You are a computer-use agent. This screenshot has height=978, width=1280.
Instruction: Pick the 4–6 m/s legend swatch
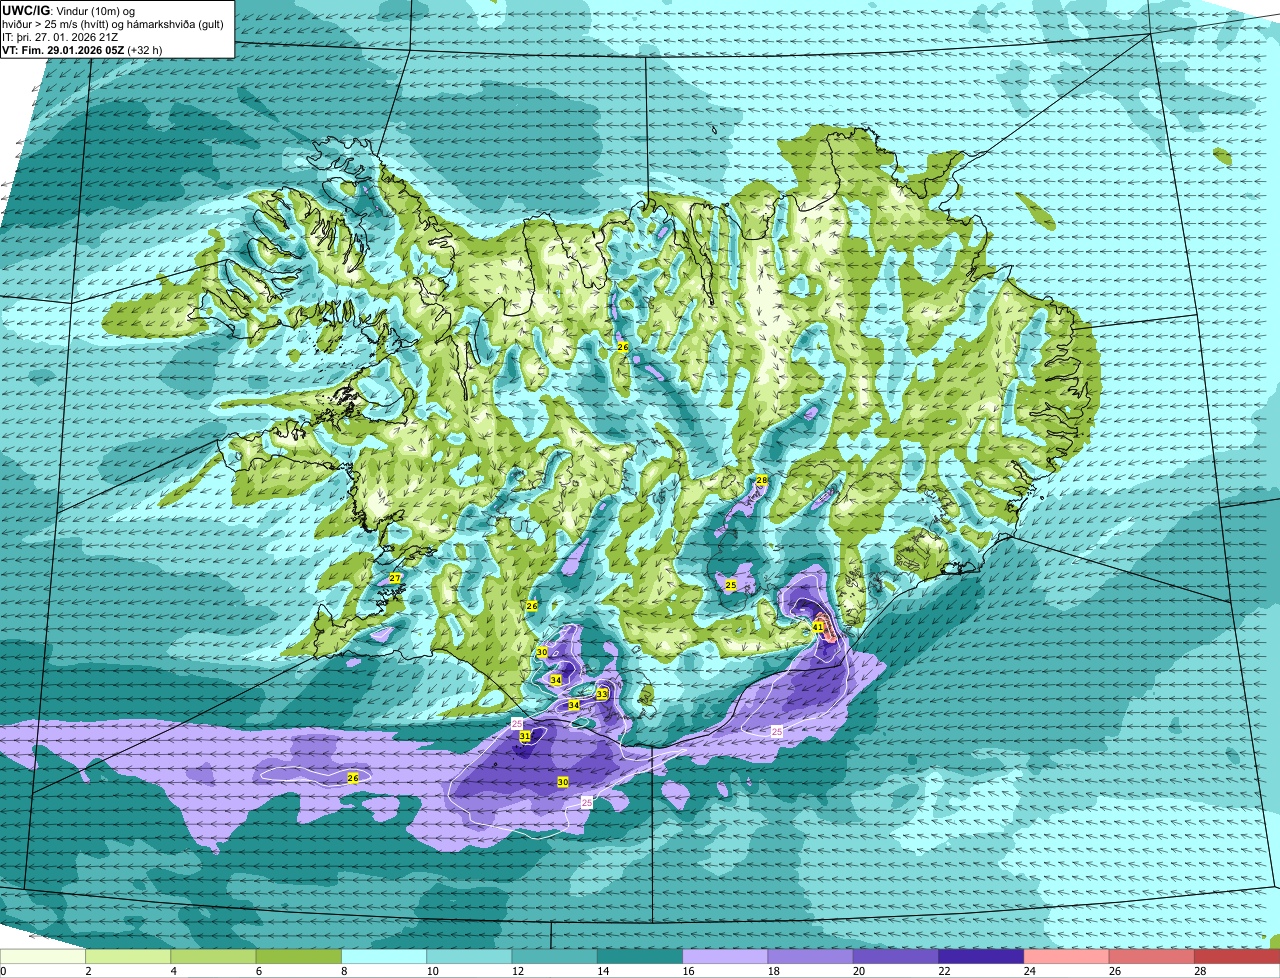pyautogui.click(x=213, y=956)
